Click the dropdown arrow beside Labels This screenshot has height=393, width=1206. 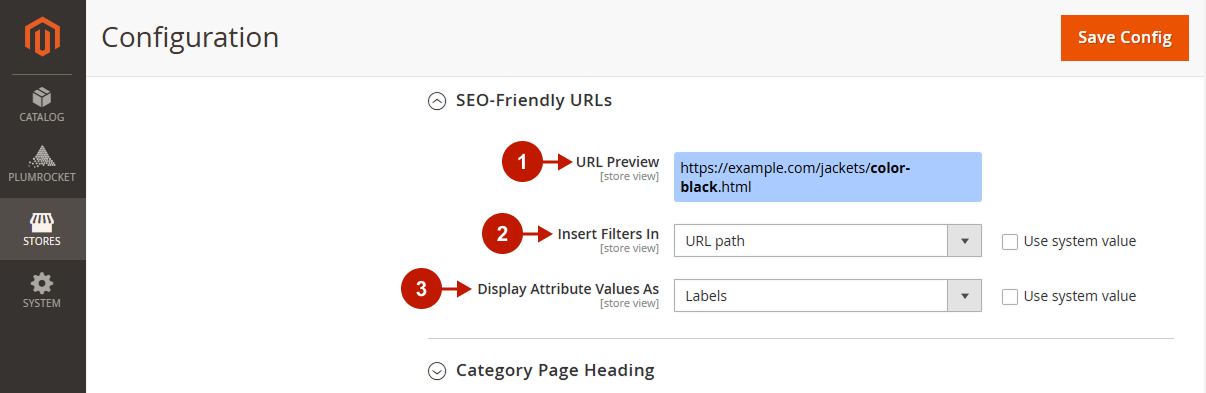(x=964, y=296)
